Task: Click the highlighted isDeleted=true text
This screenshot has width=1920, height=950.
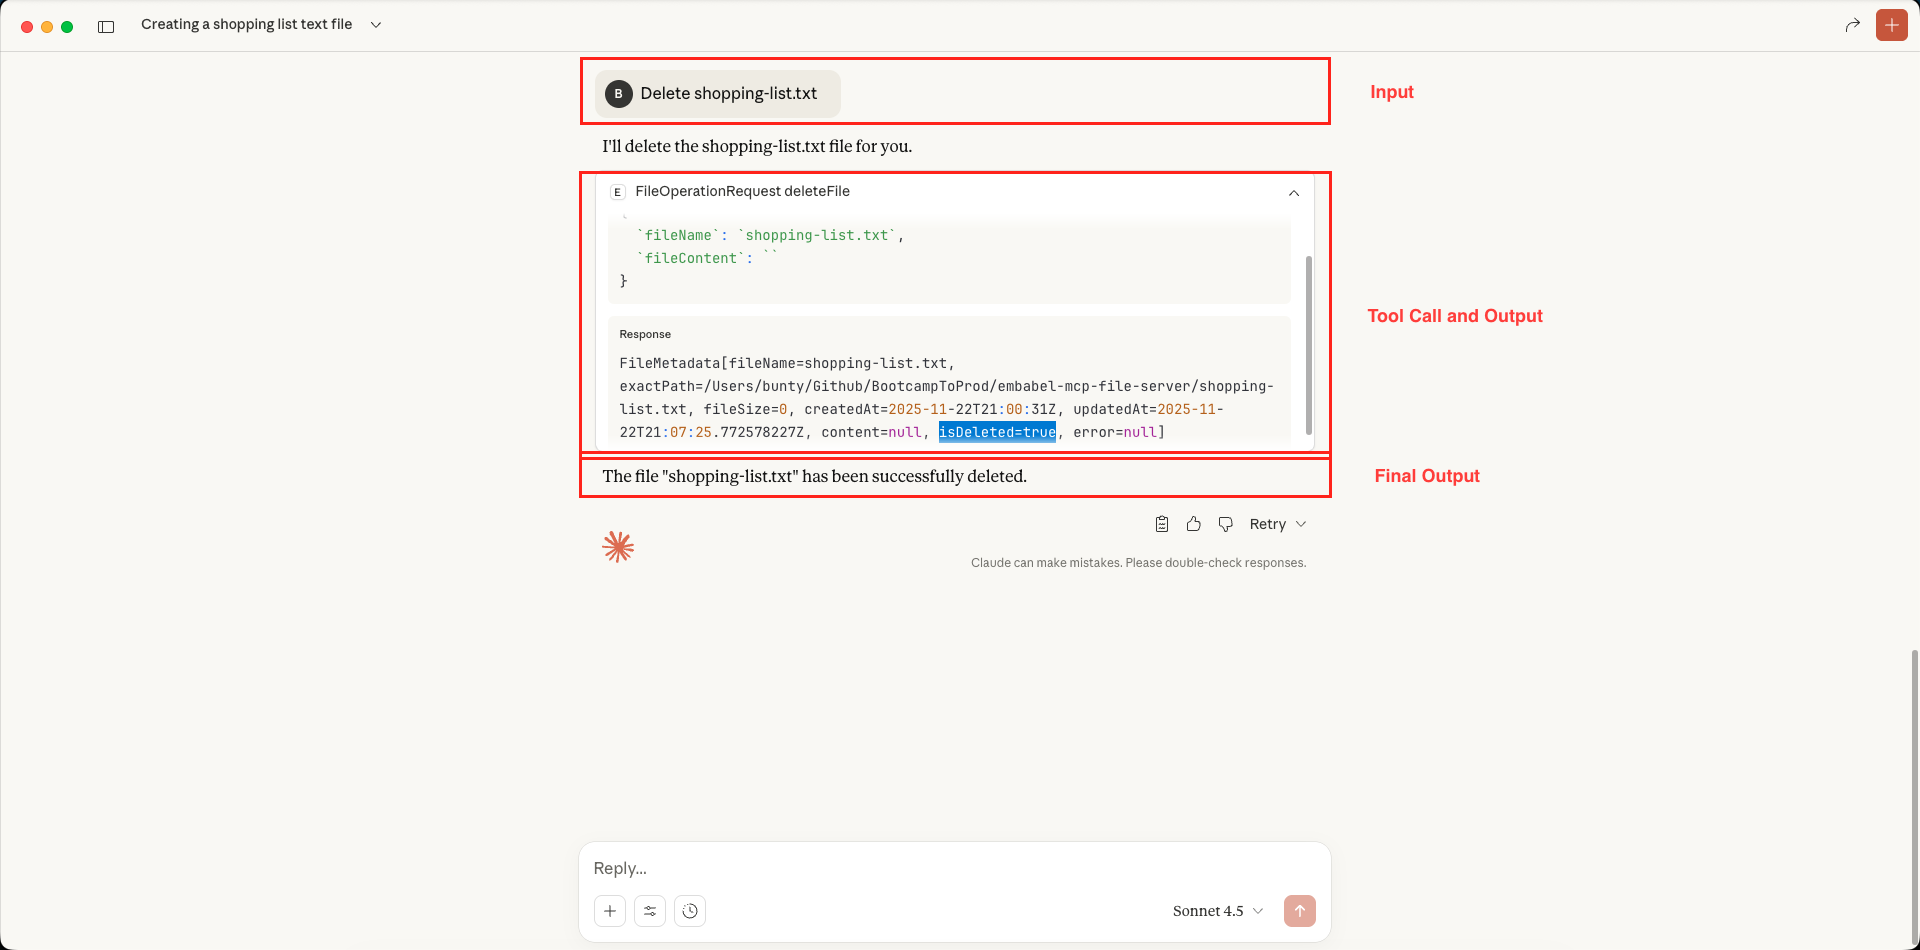Action: 996,432
